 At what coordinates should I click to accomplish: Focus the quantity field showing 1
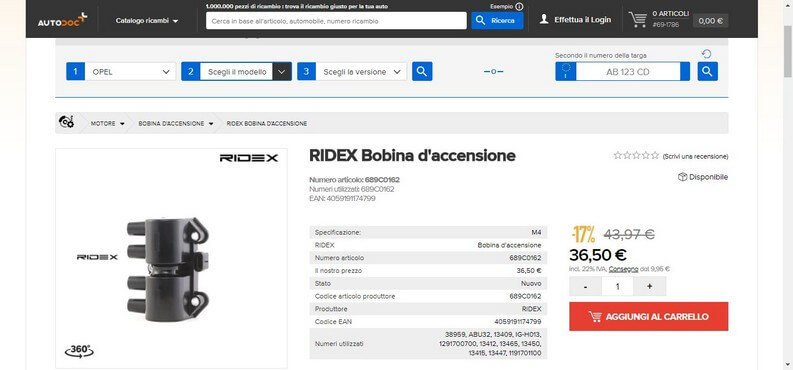coord(618,286)
